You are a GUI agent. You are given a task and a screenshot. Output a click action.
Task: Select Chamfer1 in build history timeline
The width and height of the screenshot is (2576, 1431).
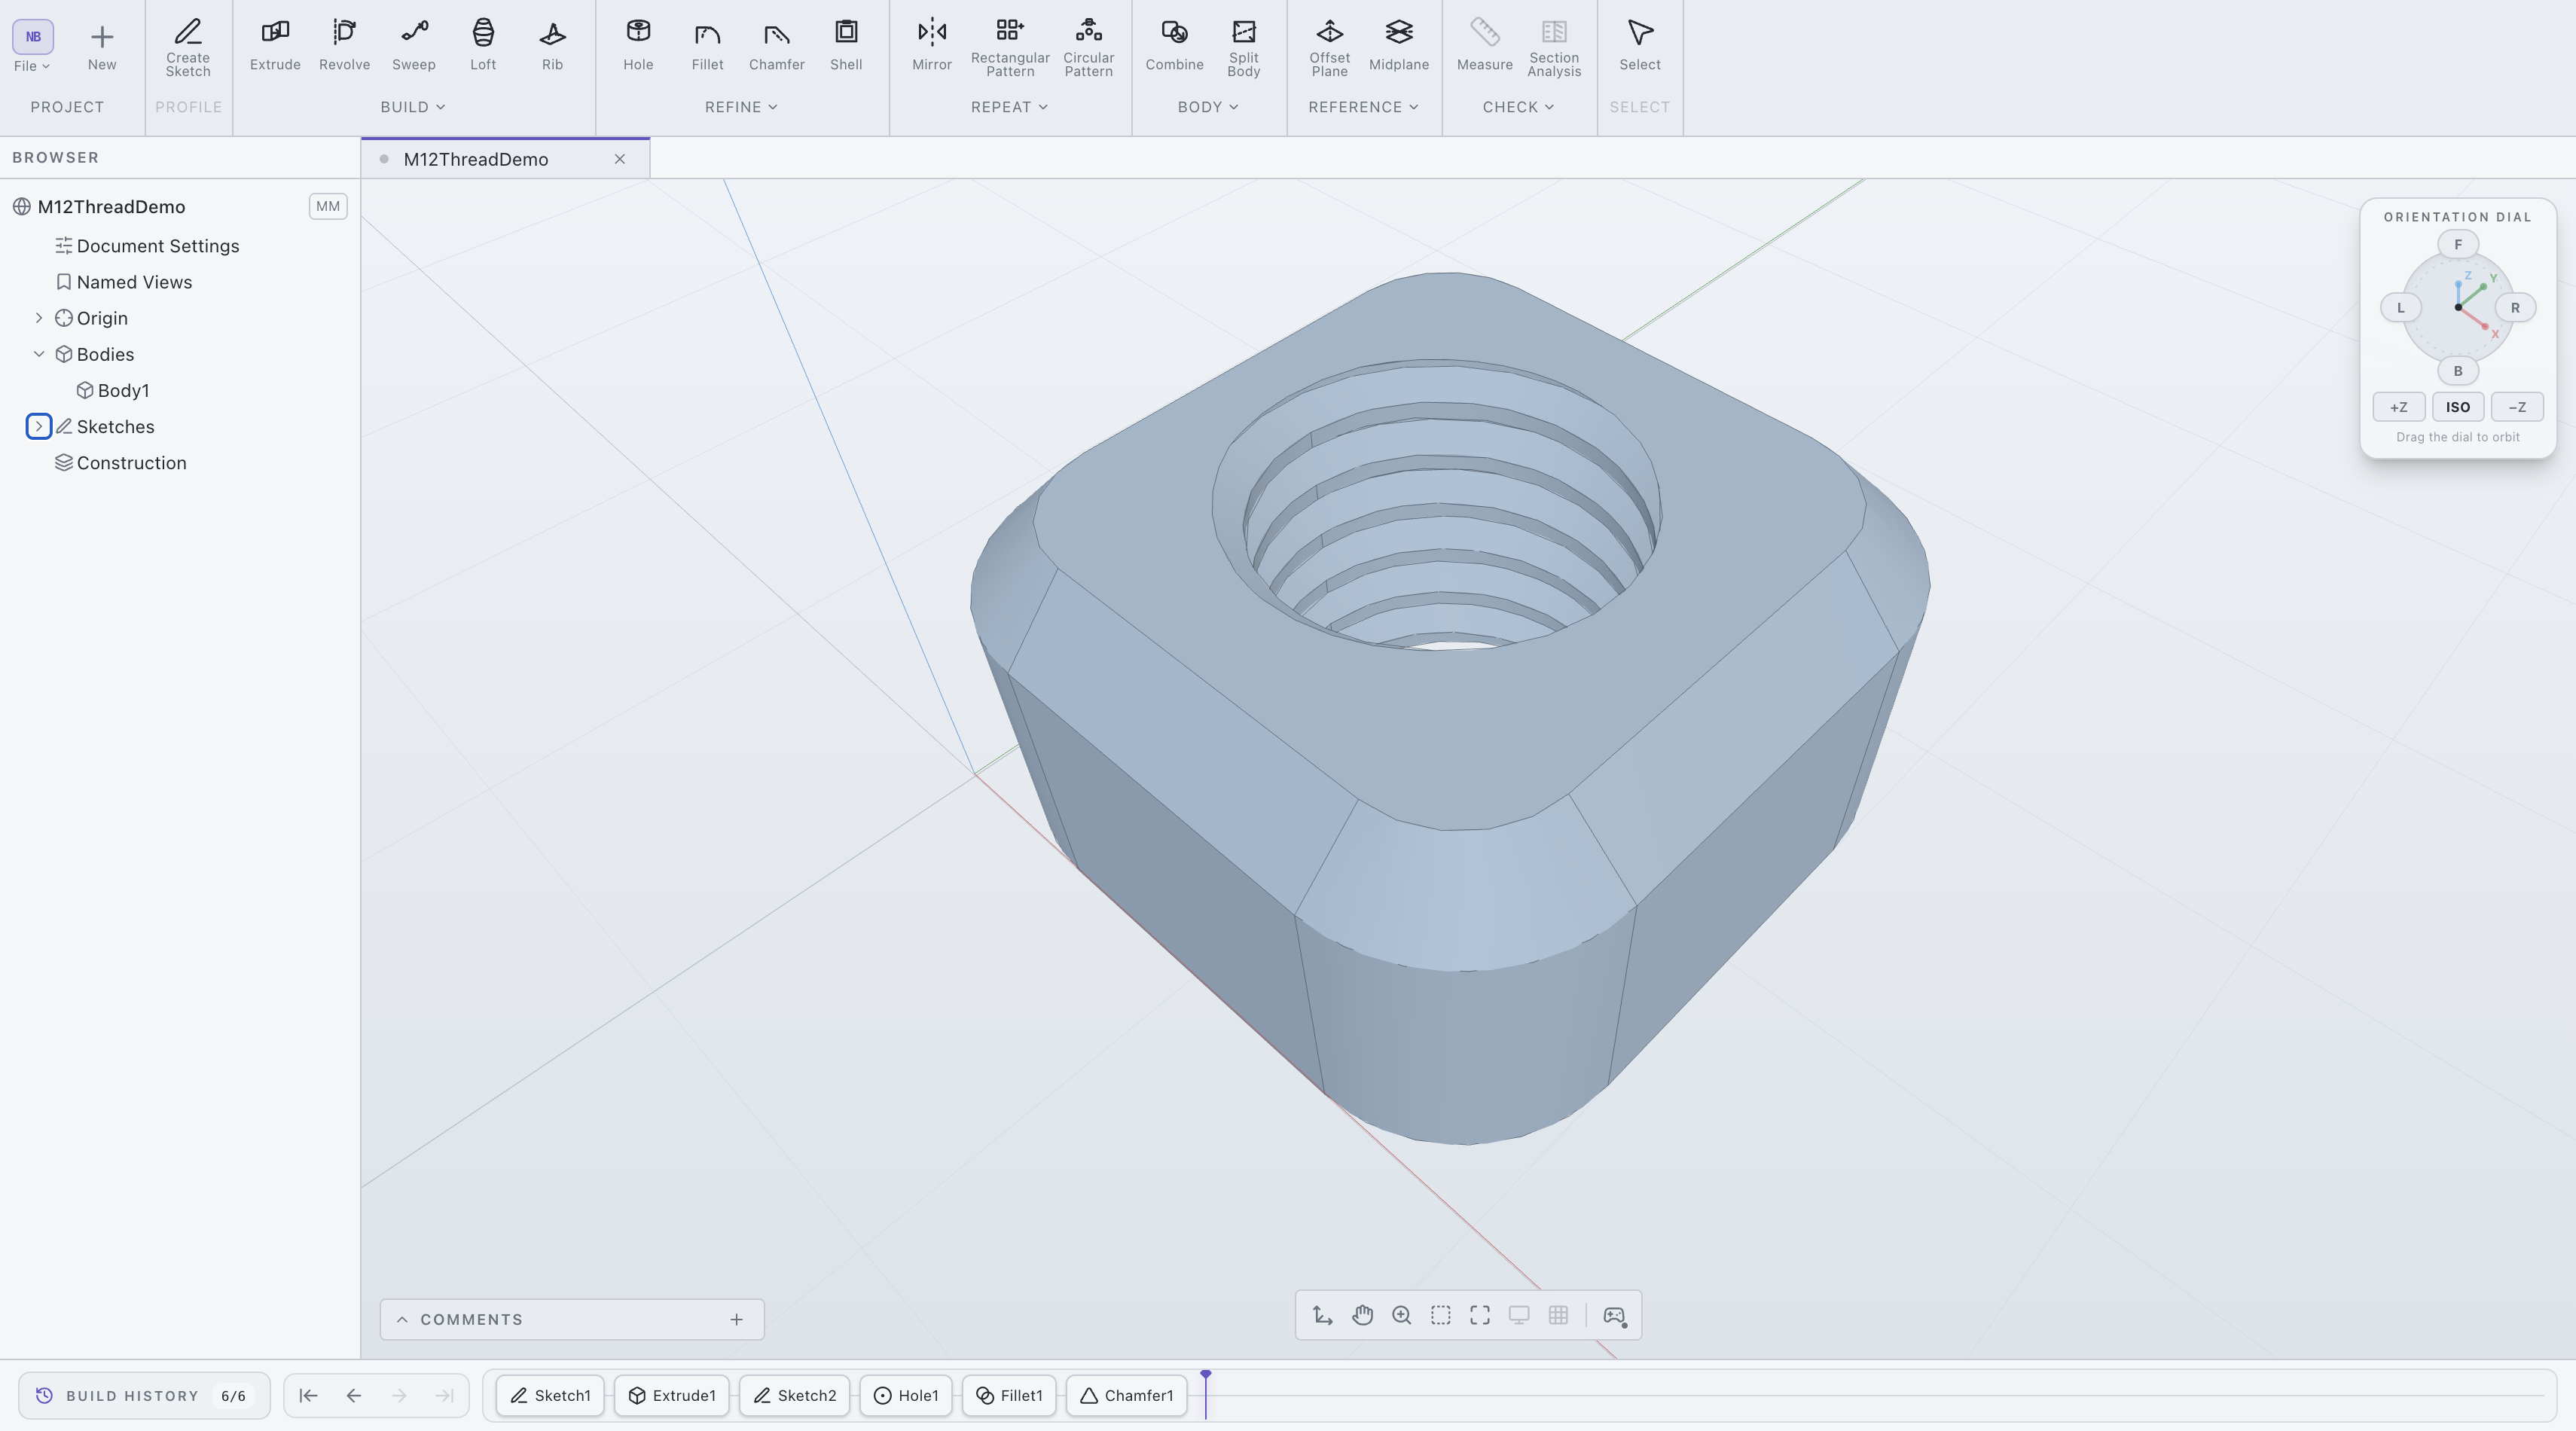(x=1126, y=1396)
